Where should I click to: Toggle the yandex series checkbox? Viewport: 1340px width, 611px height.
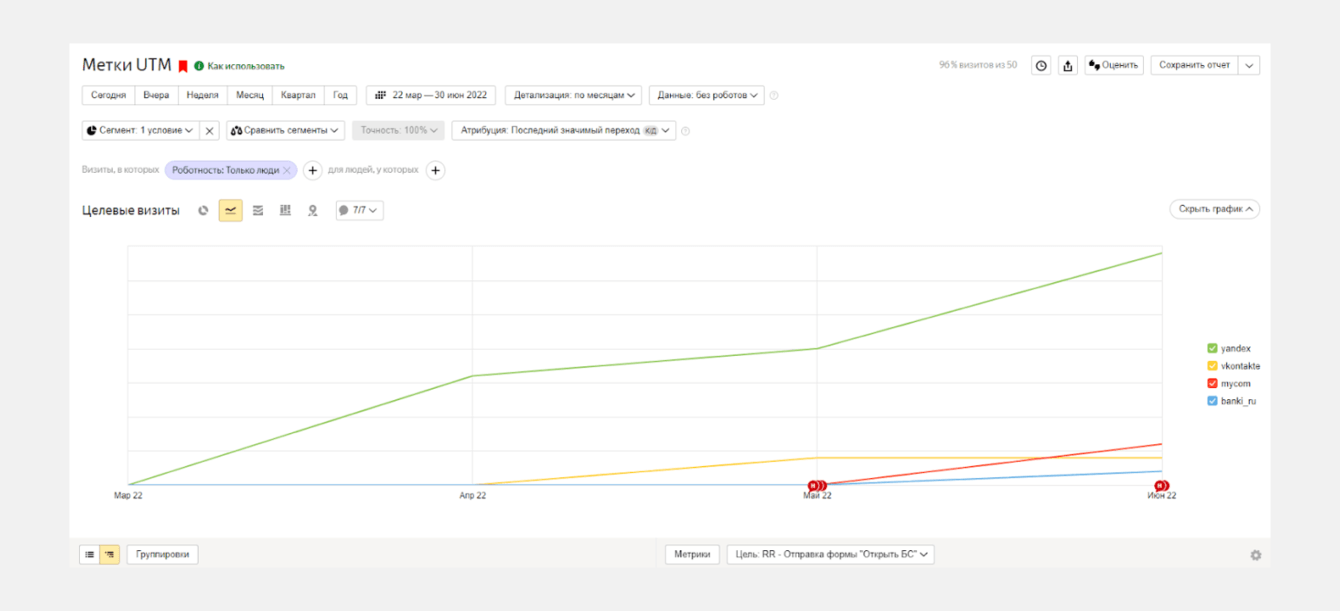pos(1212,348)
